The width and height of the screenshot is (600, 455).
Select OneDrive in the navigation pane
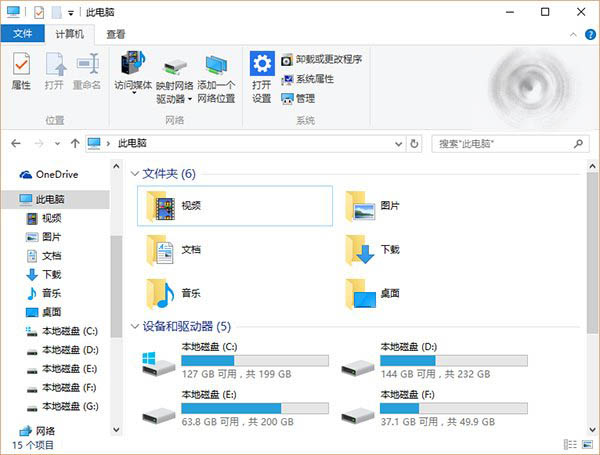49,174
